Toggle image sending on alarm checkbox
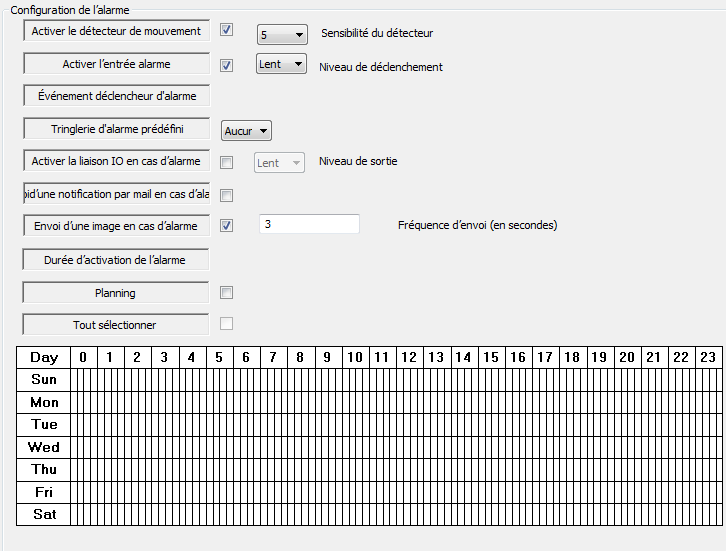 tap(226, 226)
